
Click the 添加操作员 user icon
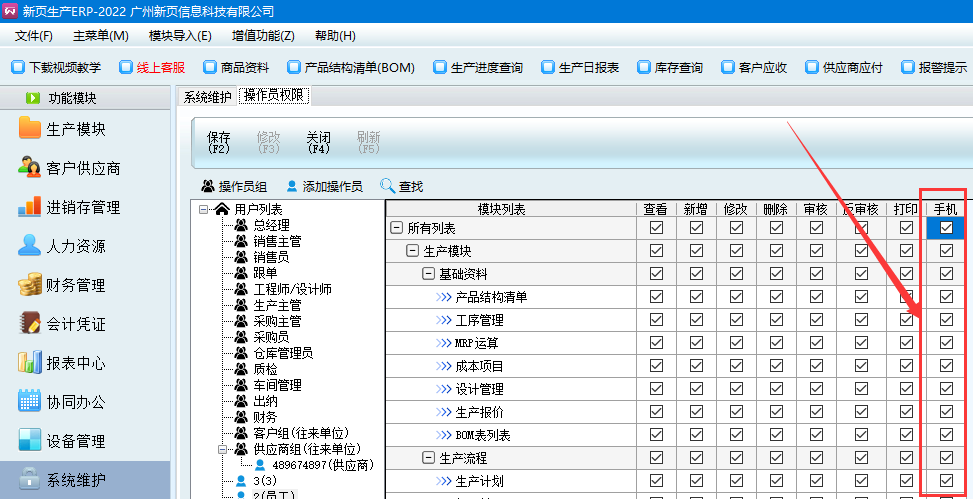point(292,186)
